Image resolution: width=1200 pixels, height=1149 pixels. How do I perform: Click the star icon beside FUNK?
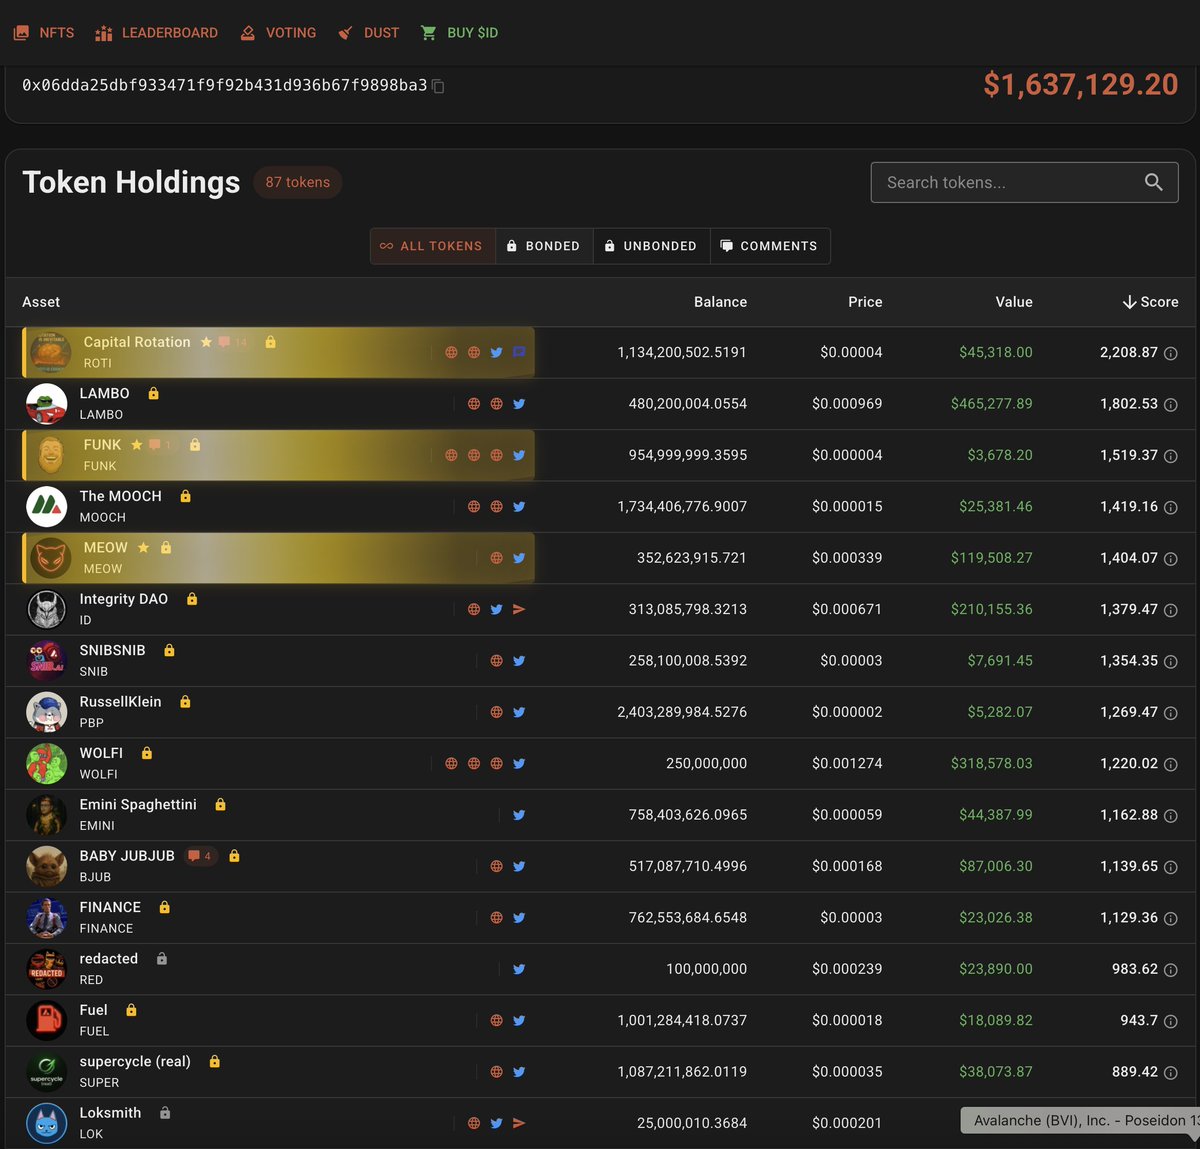pyautogui.click(x=137, y=445)
